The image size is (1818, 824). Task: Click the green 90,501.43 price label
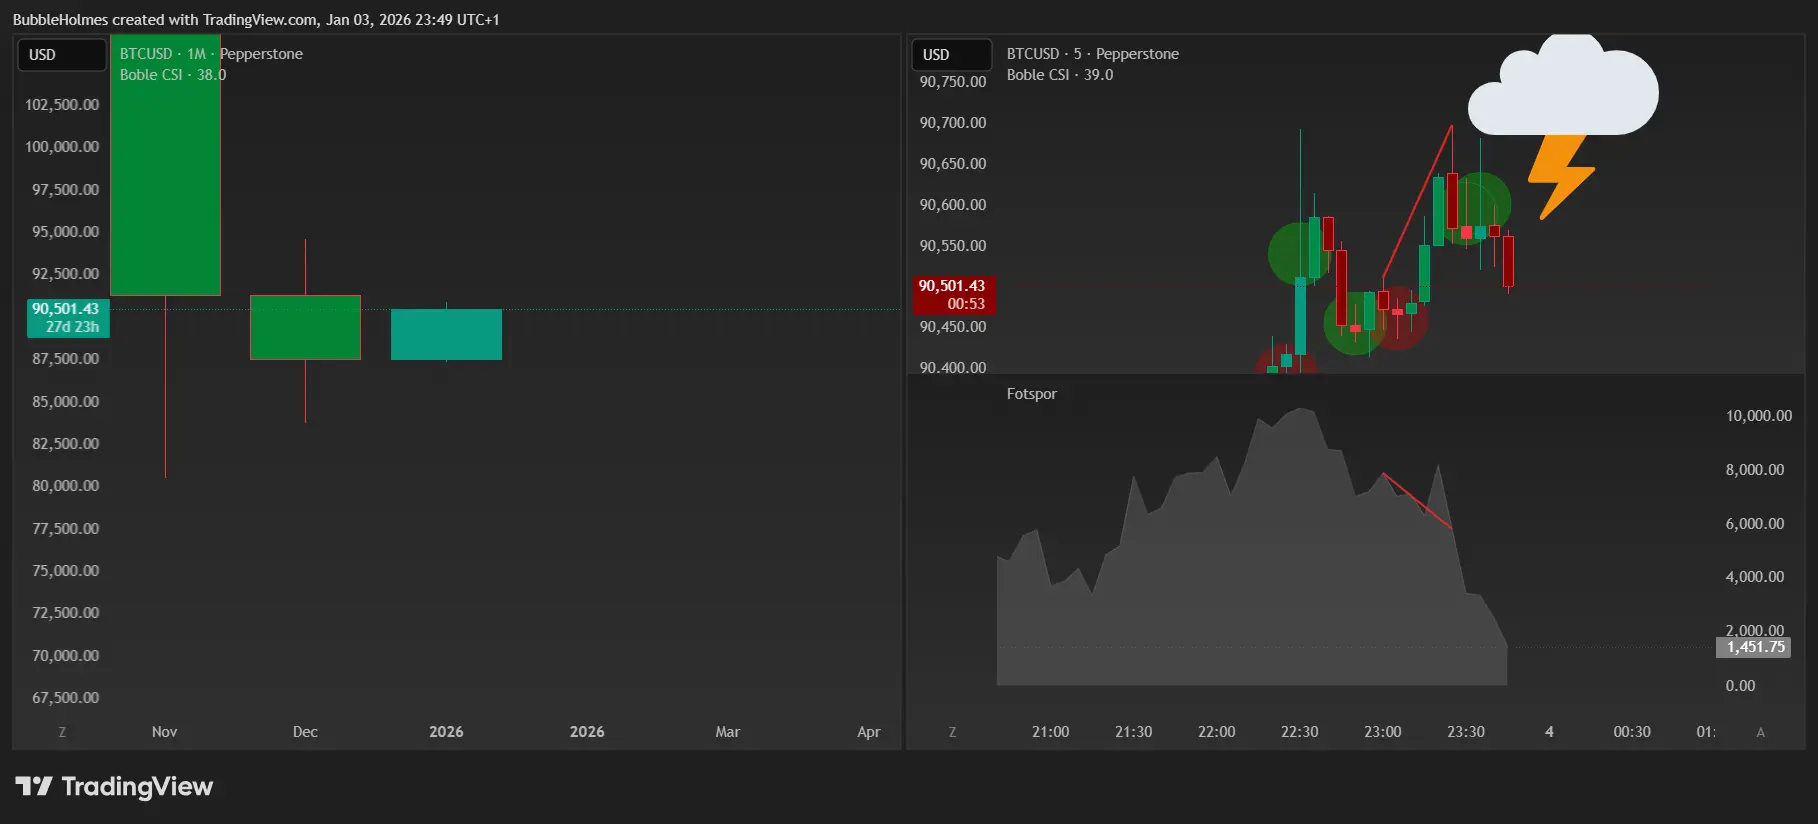68,318
